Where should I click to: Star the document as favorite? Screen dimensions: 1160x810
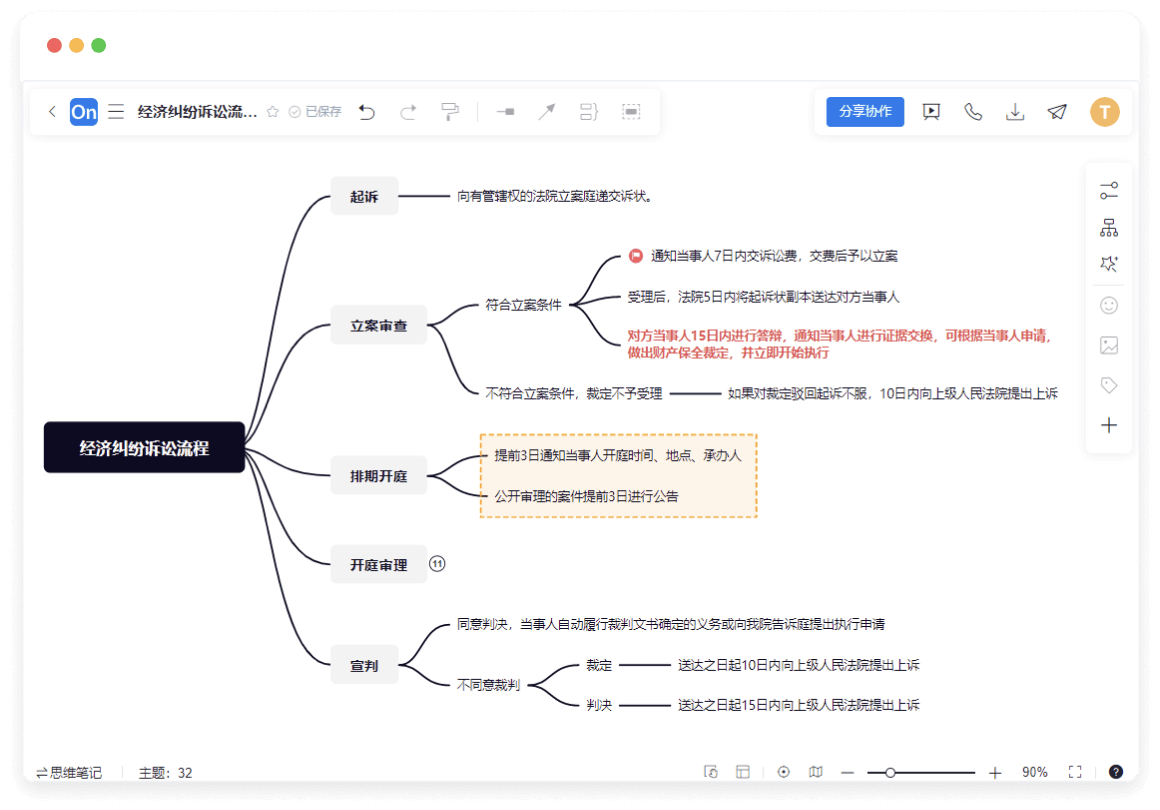(272, 112)
